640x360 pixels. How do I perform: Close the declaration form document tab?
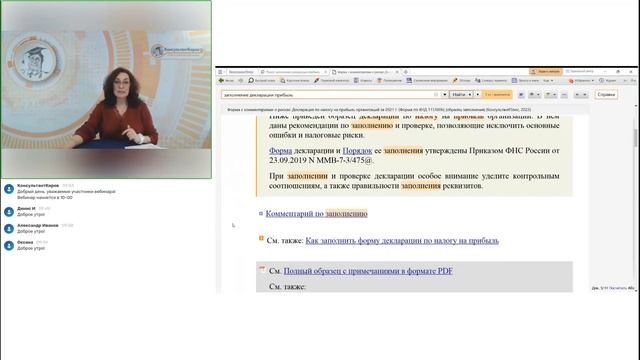pyautogui.click(x=397, y=72)
